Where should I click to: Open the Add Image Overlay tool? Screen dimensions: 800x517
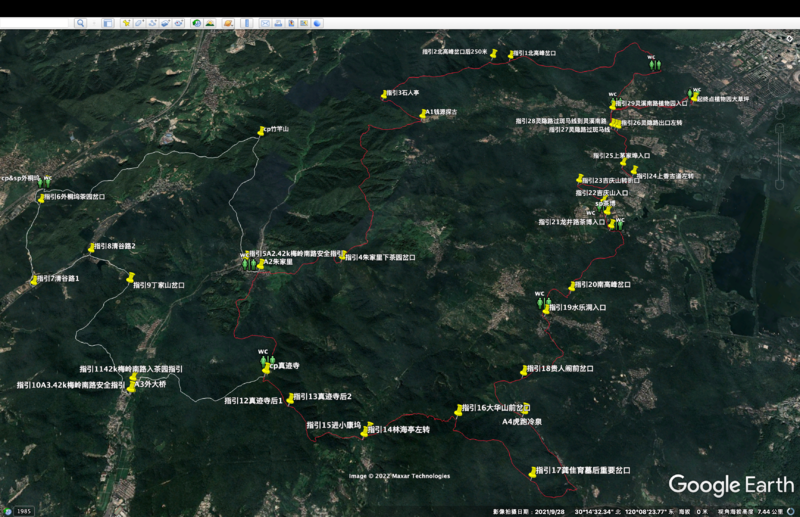point(165,23)
